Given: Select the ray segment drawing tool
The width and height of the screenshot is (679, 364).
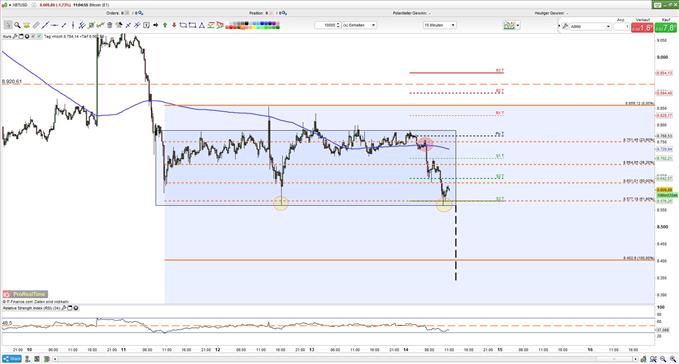Looking at the screenshot, I should coord(64,25).
